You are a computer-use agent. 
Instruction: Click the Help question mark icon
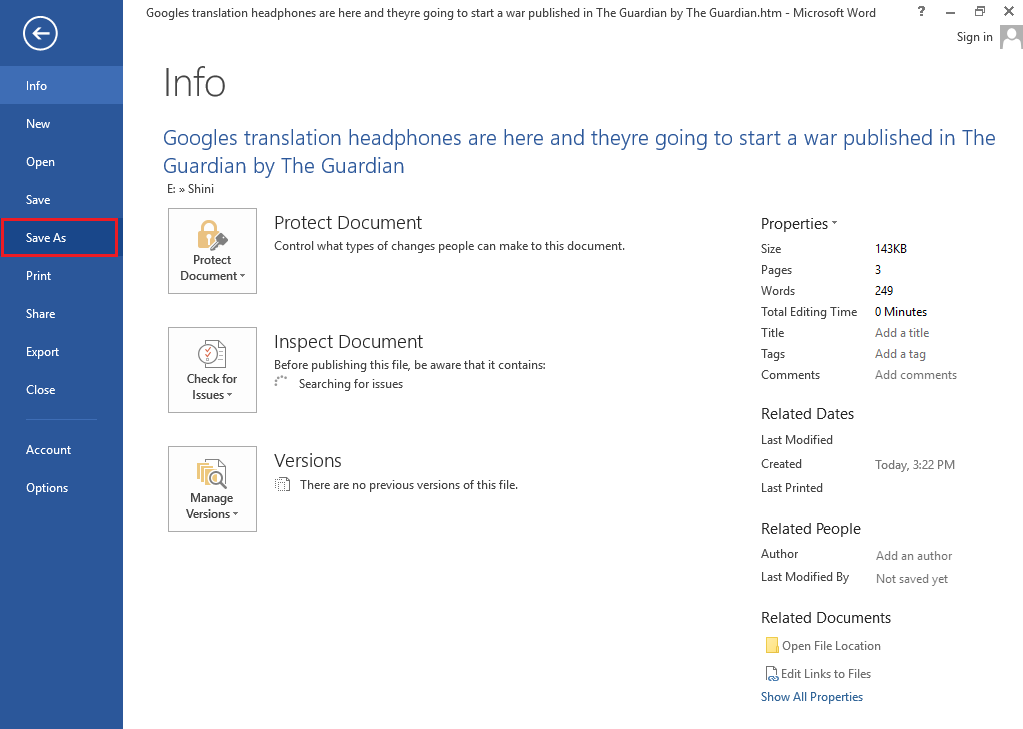click(921, 11)
